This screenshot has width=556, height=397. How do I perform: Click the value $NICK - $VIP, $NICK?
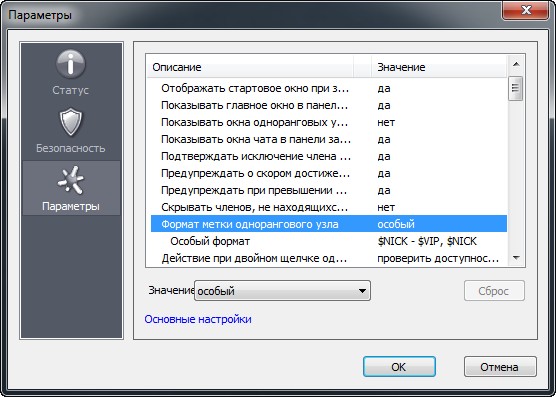[x=427, y=241]
